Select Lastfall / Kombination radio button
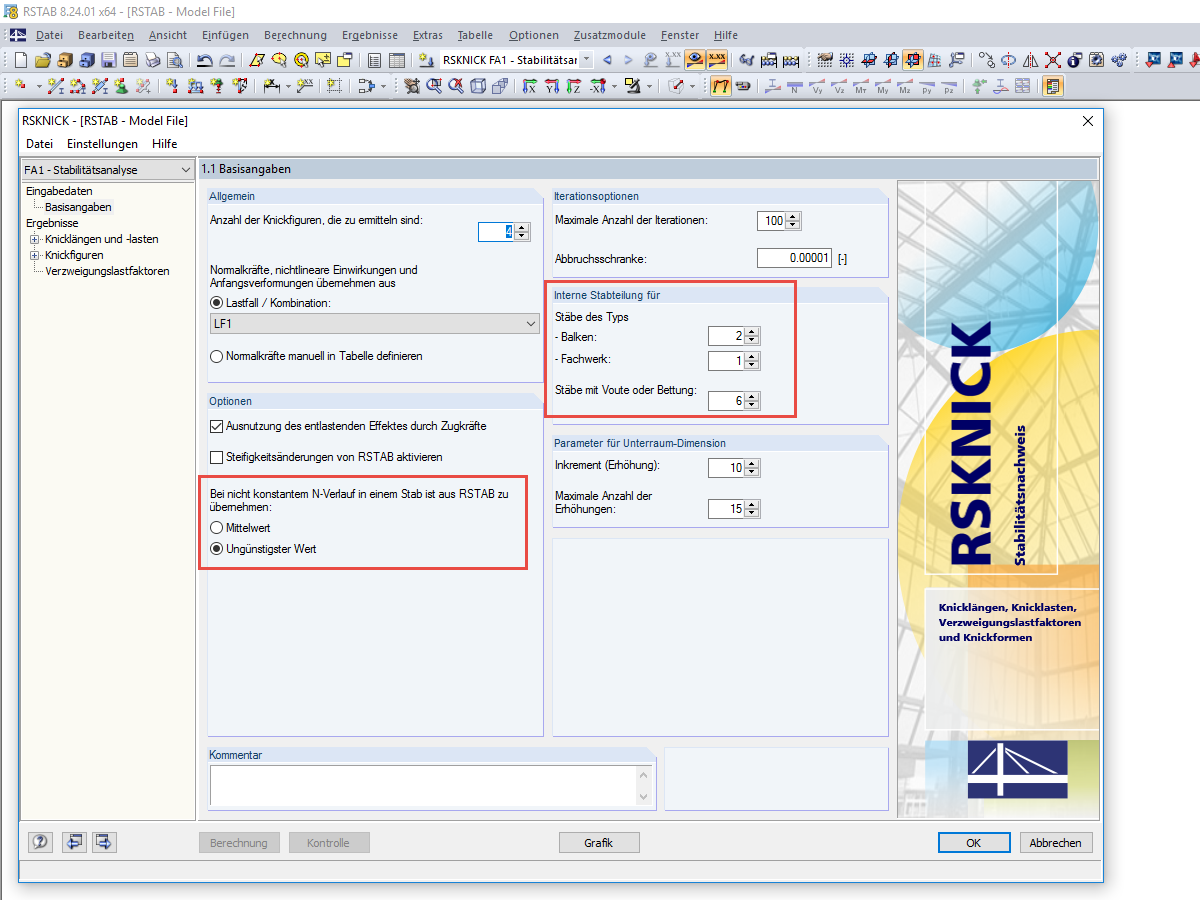1200x900 pixels. 216,302
